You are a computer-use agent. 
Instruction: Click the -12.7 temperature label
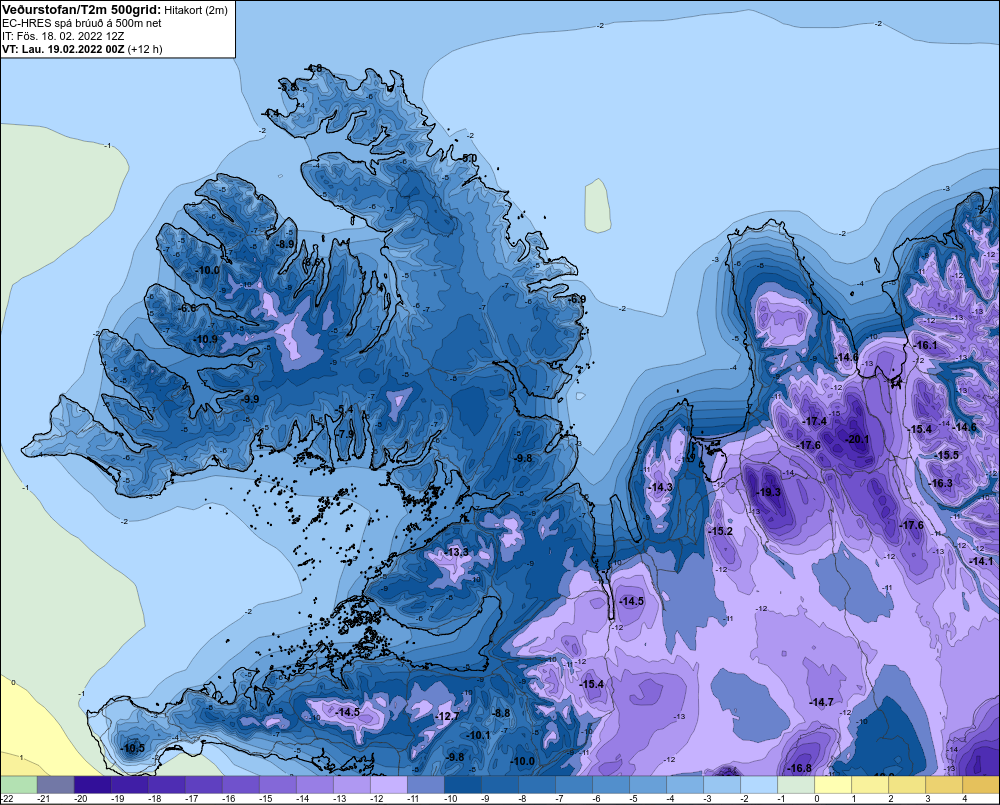tap(447, 716)
